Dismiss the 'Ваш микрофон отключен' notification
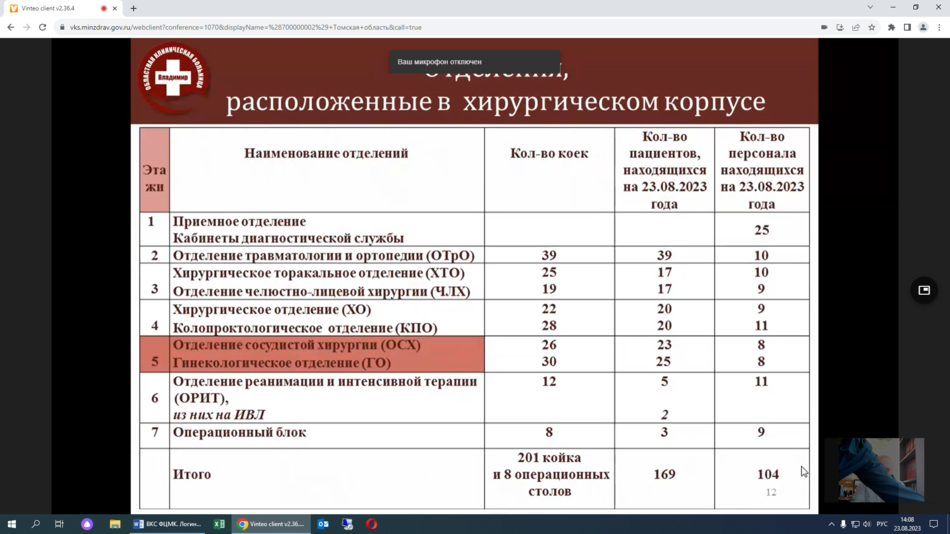 [x=475, y=62]
